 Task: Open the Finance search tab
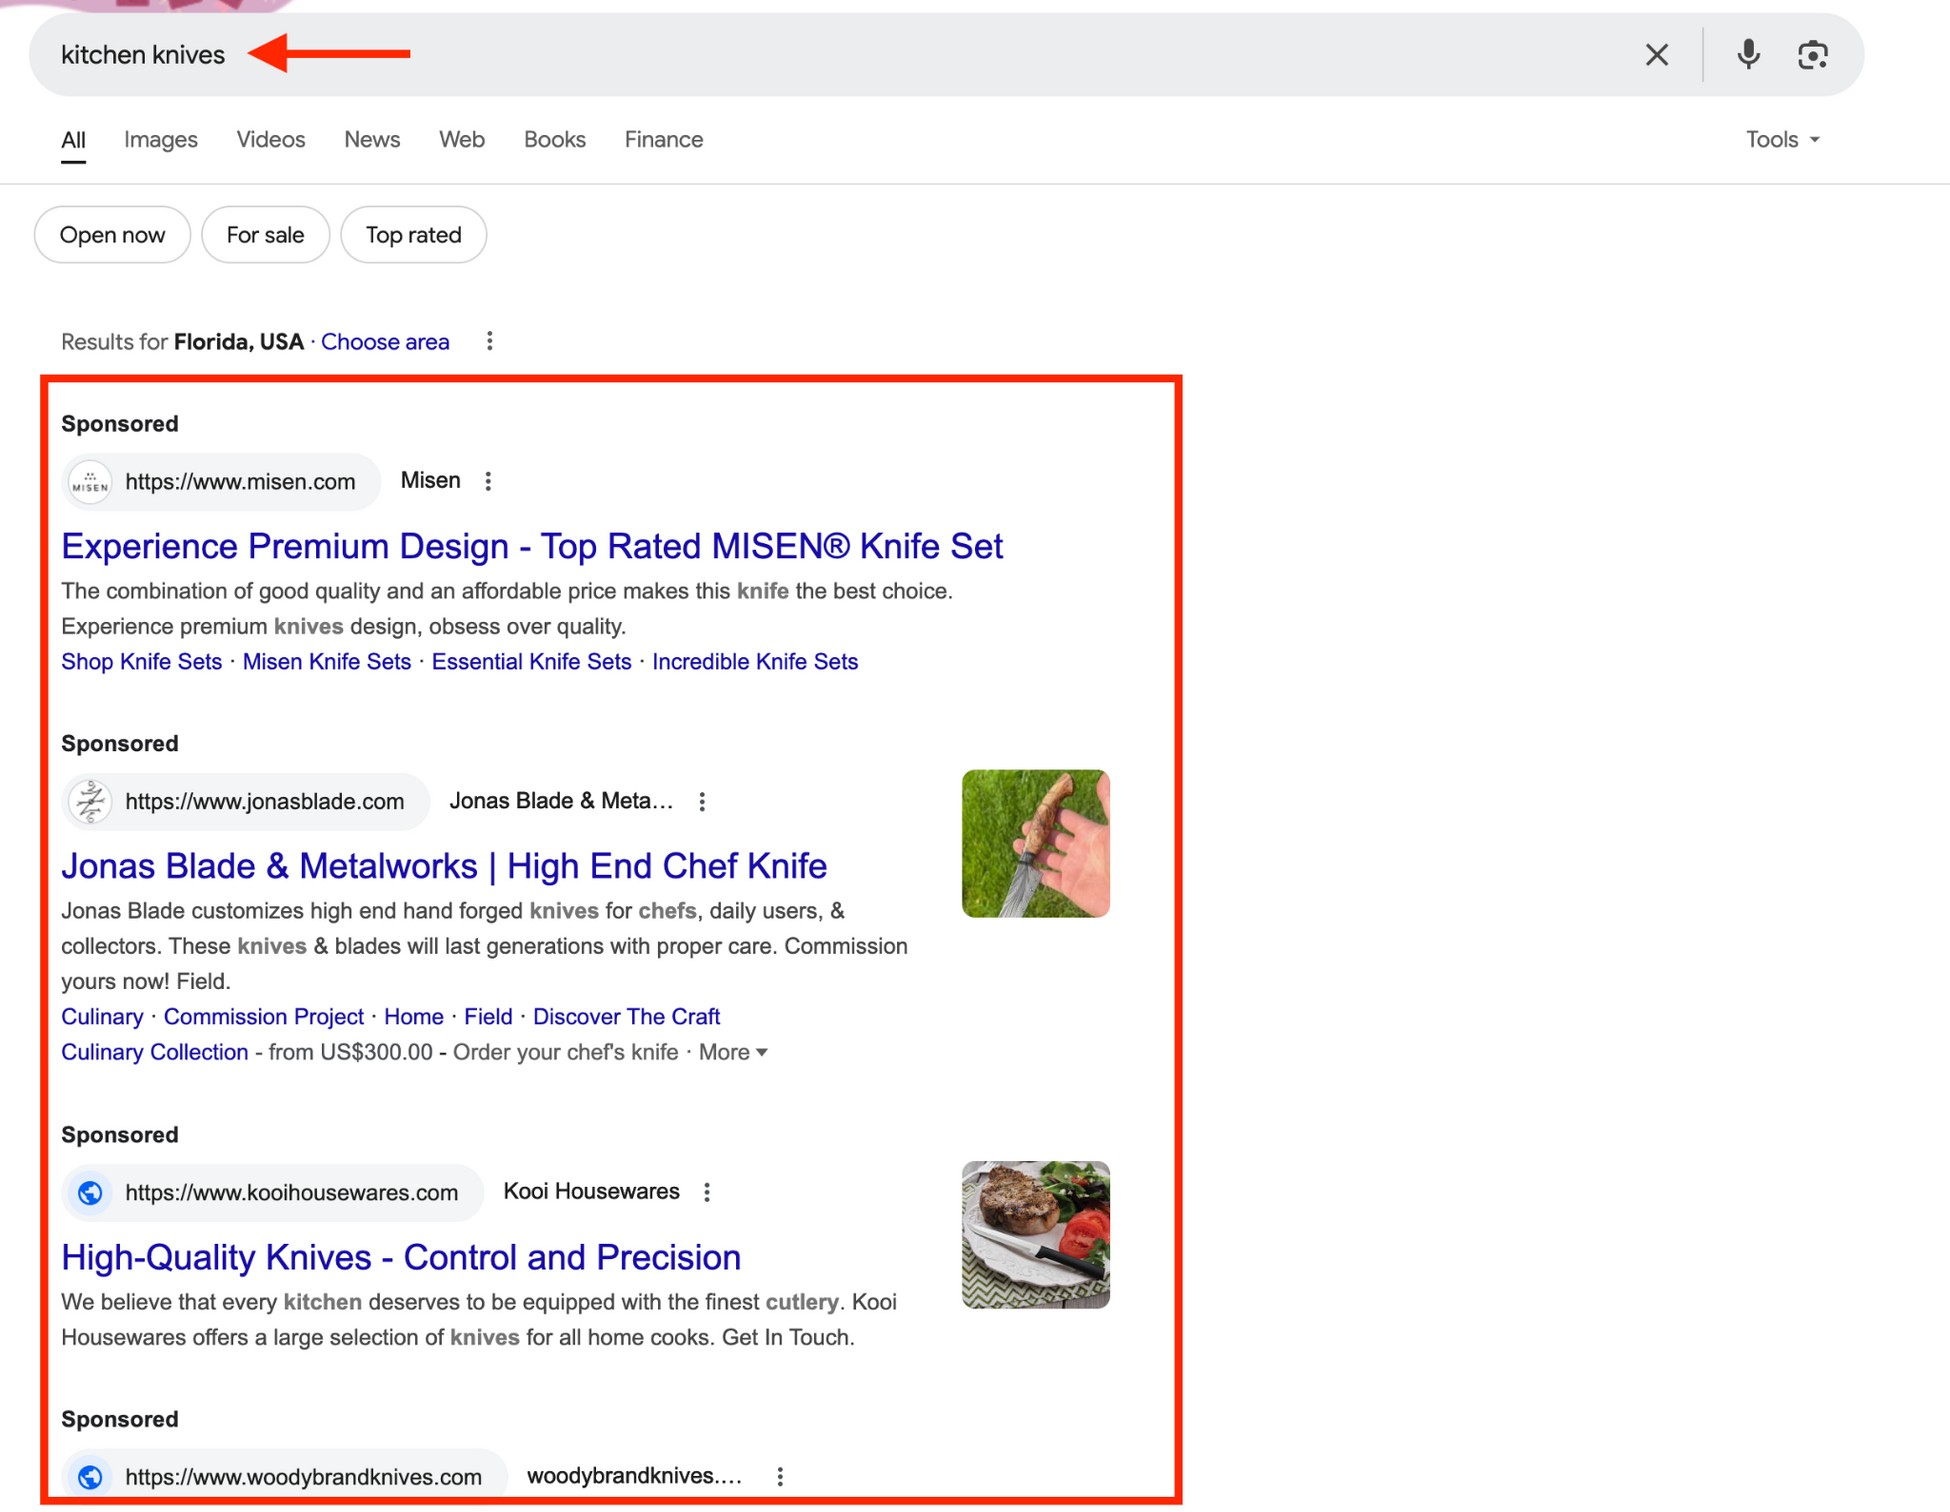coord(663,139)
